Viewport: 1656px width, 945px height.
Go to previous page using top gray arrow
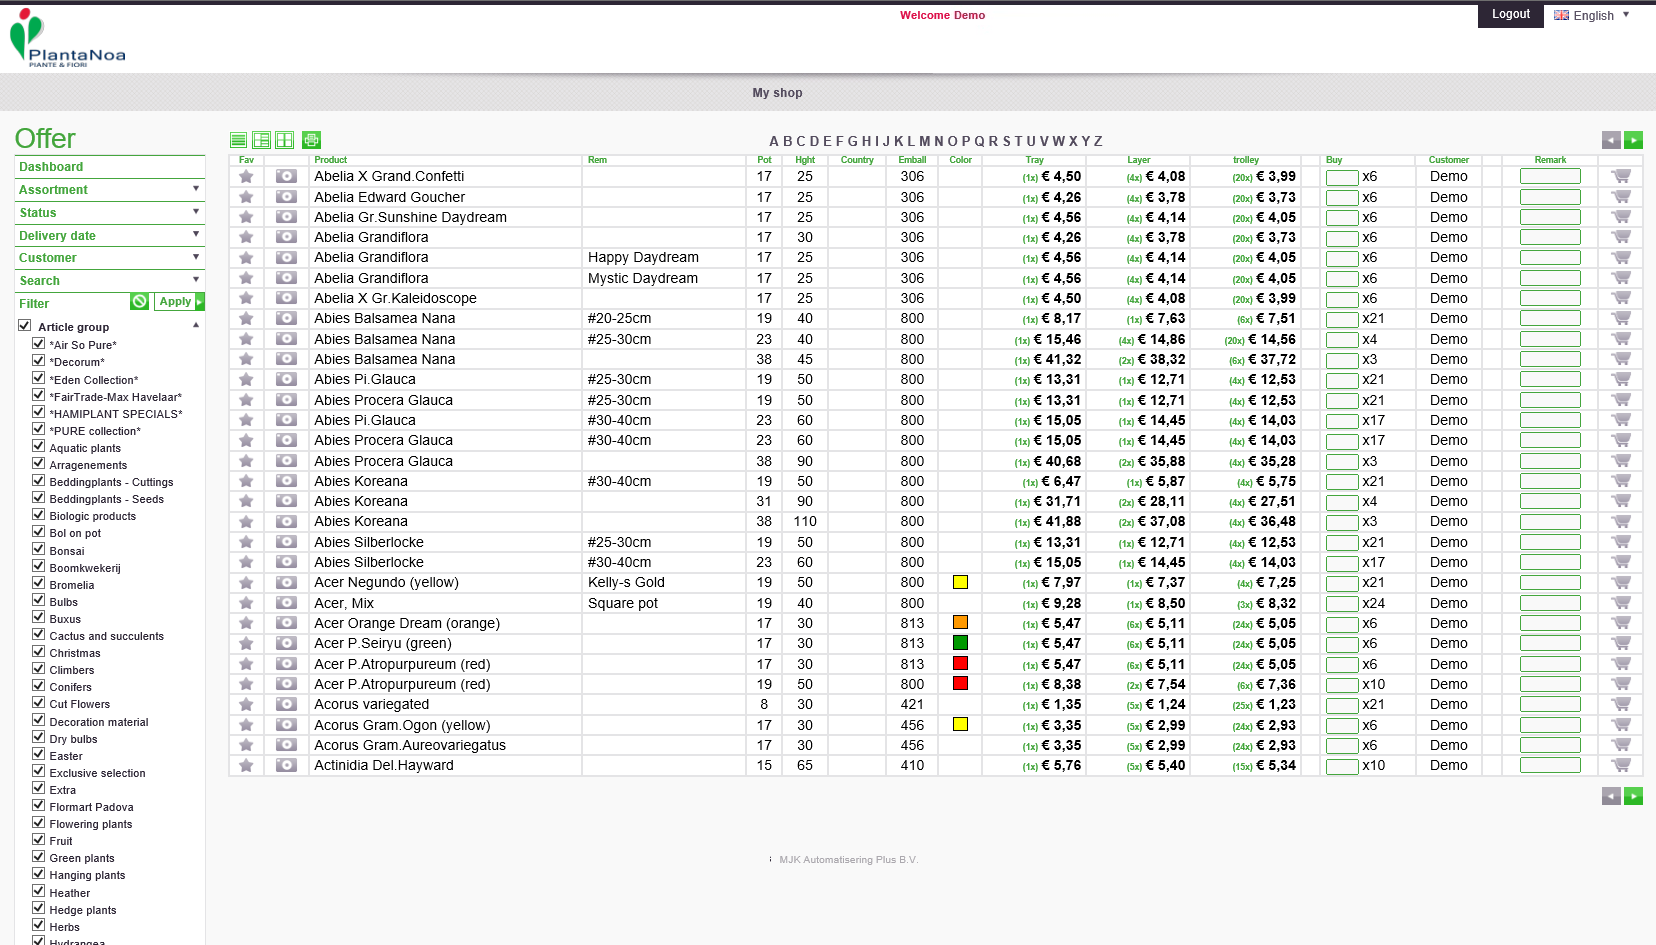1611,140
